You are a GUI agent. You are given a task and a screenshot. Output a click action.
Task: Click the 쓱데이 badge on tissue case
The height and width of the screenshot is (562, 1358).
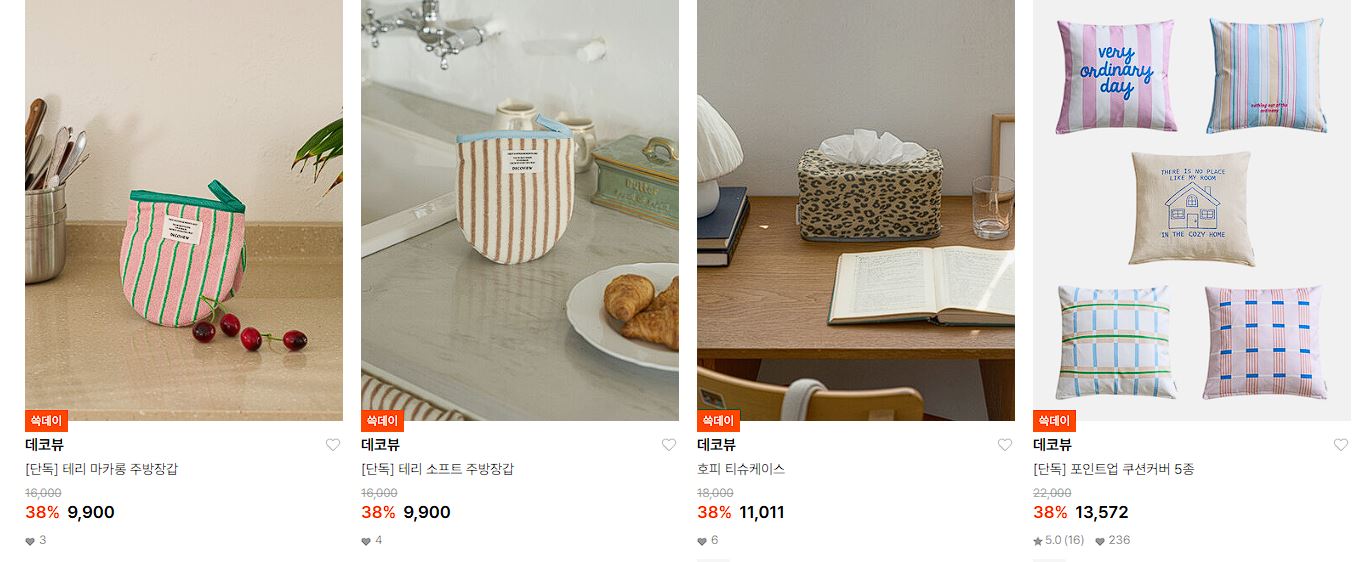718,421
